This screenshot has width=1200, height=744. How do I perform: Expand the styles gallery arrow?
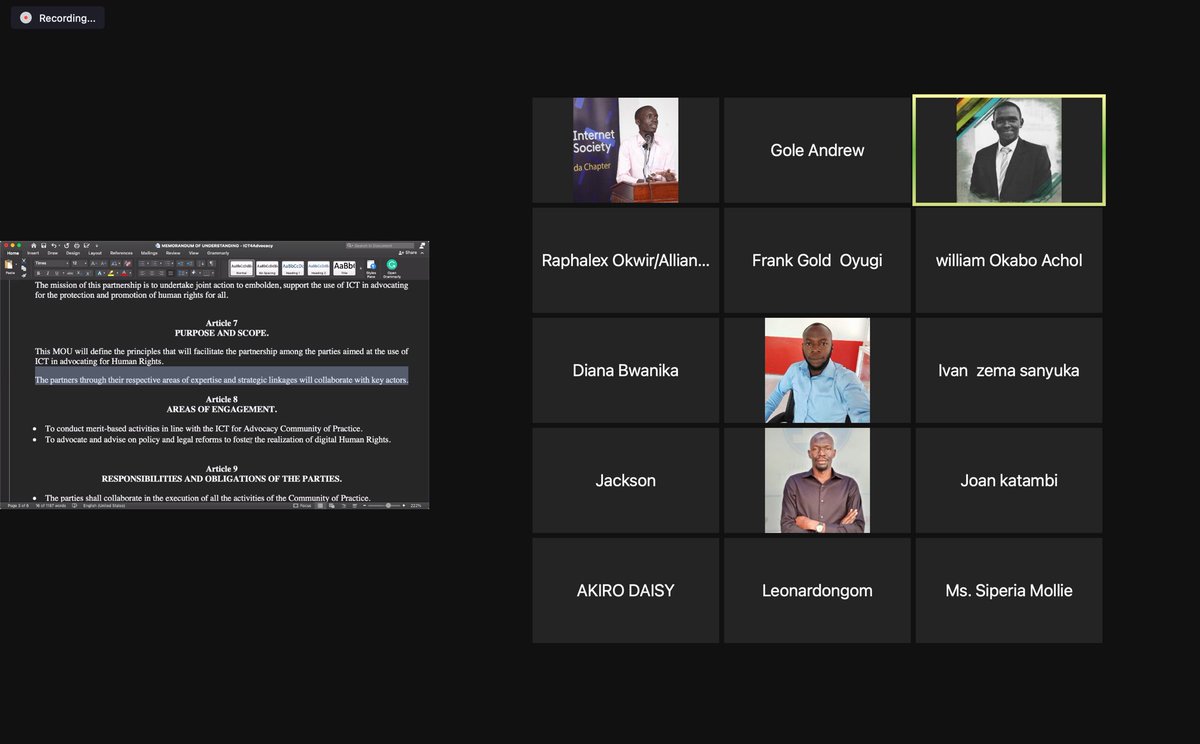[x=361, y=268]
